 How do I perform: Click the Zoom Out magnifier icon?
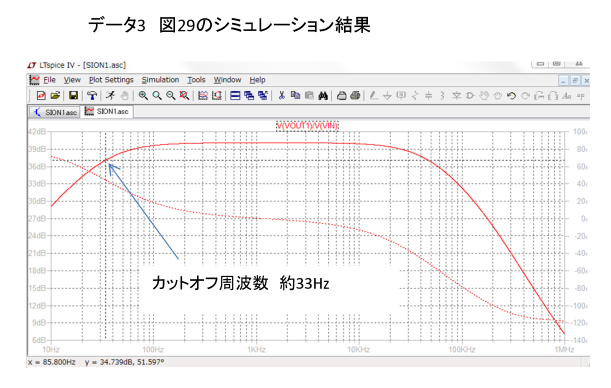pyautogui.click(x=170, y=95)
